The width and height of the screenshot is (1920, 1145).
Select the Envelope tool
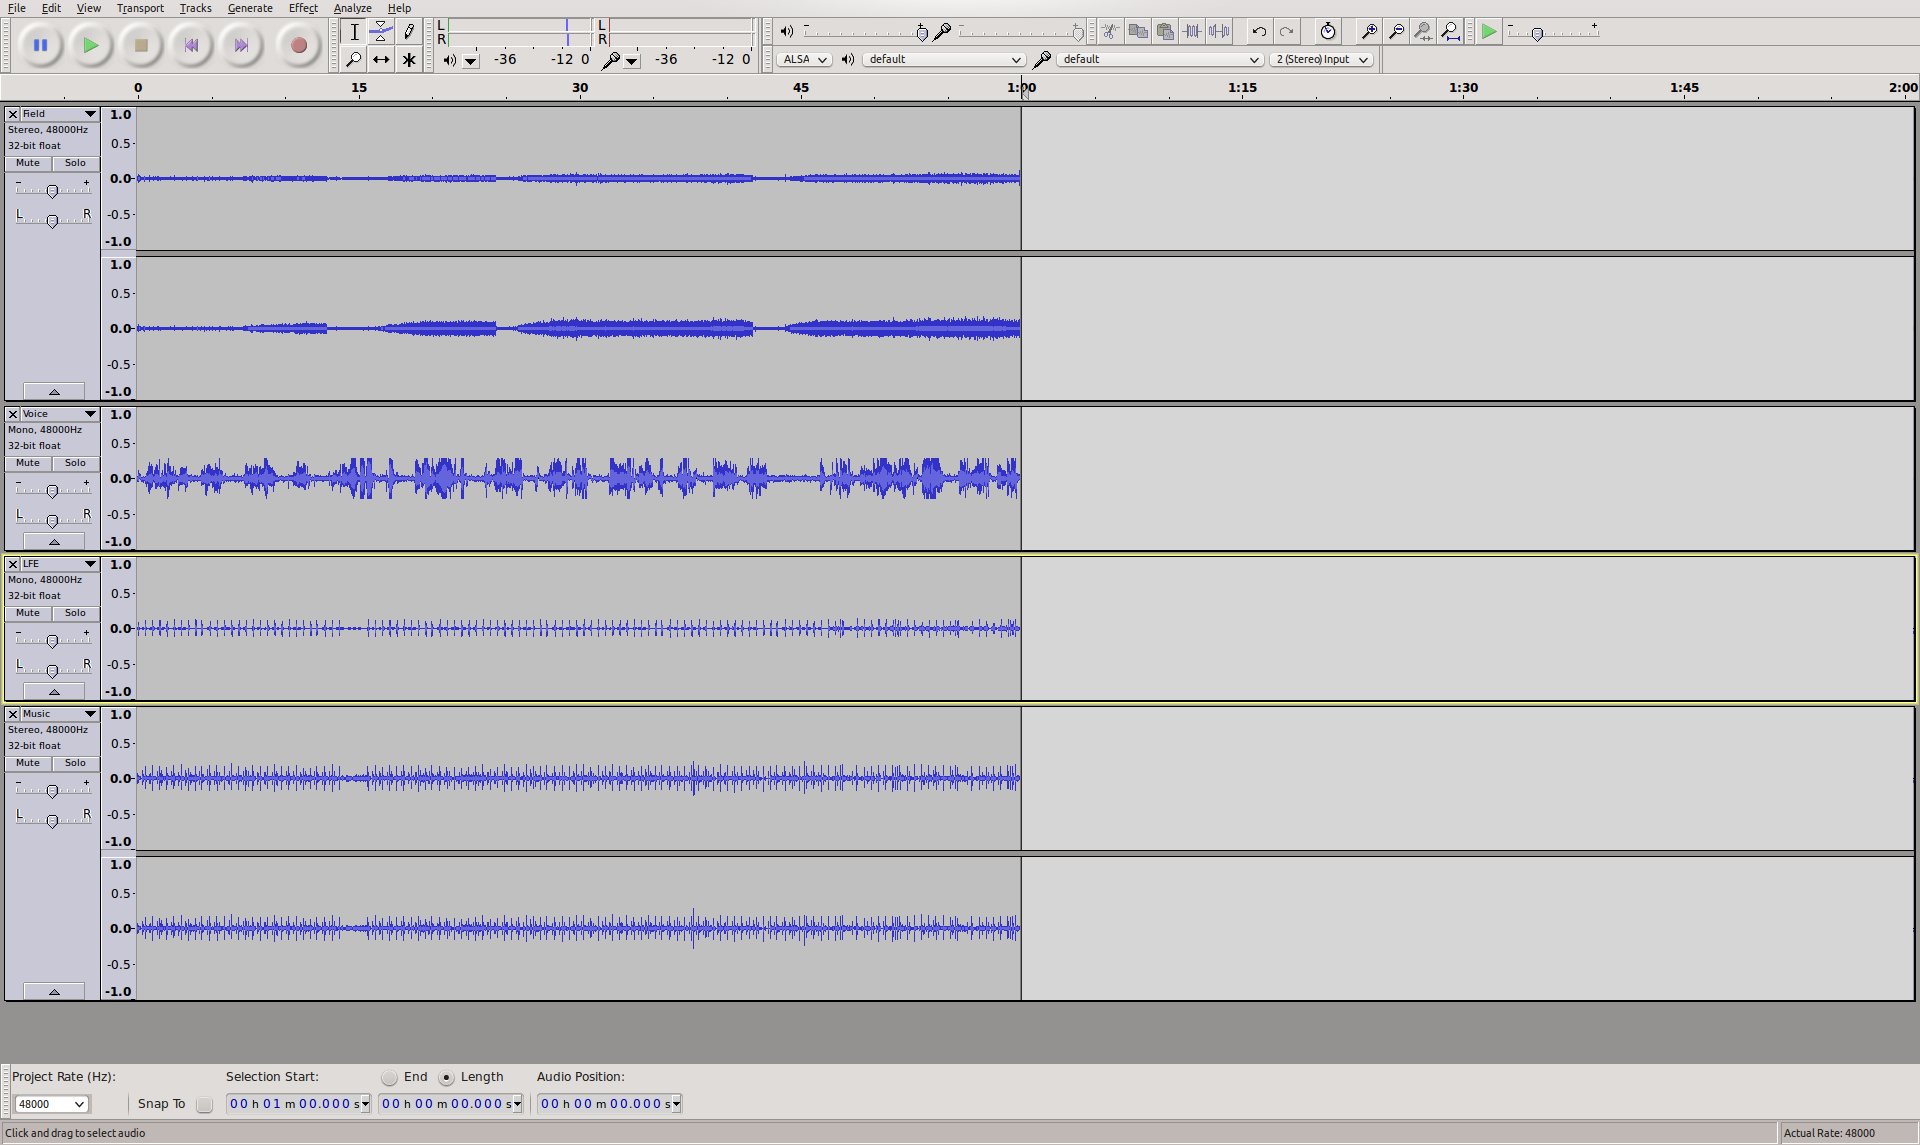[381, 32]
